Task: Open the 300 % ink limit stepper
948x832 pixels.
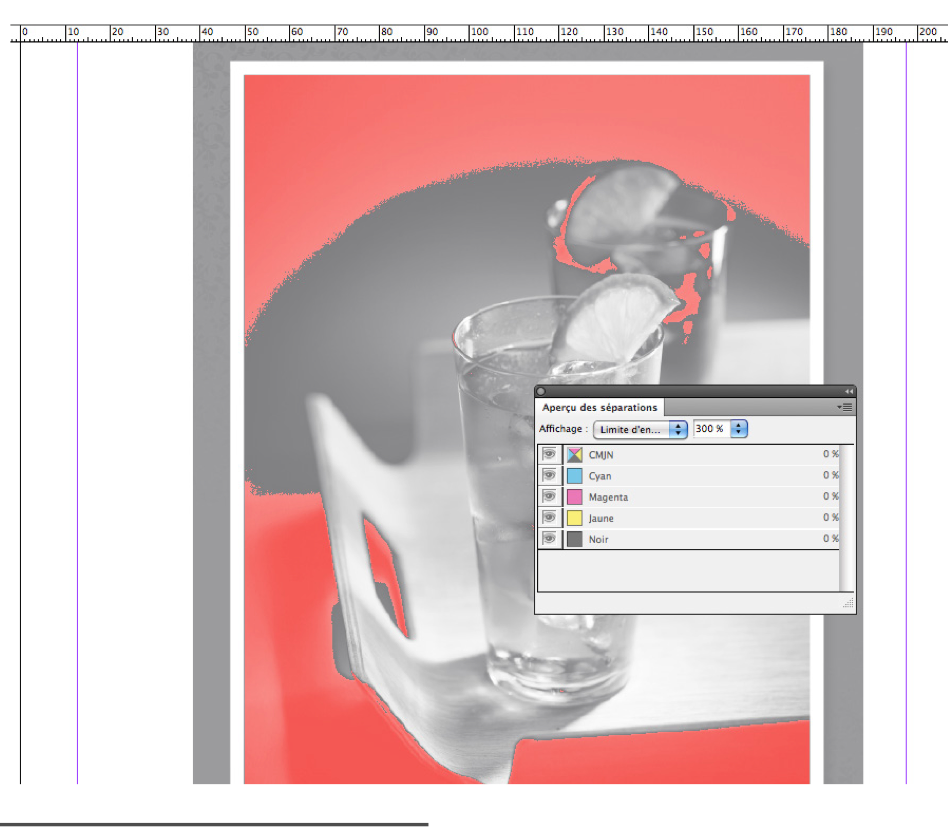Action: [739, 429]
